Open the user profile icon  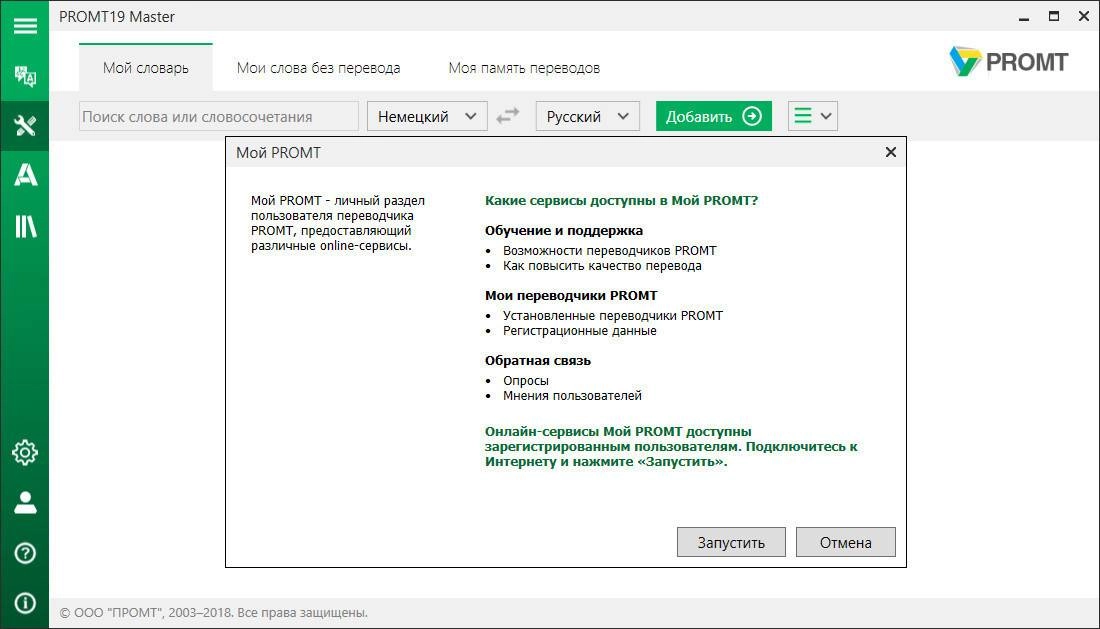[25, 502]
